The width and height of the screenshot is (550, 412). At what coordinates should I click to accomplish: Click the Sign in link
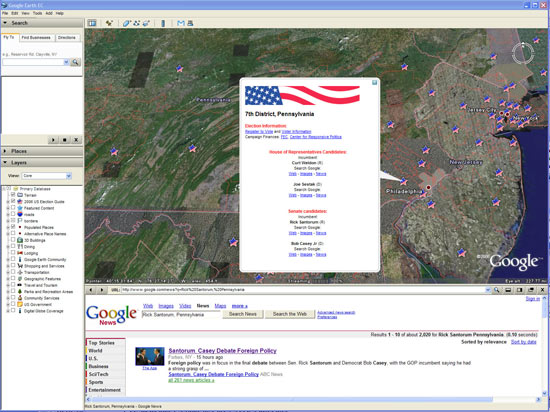pos(532,299)
